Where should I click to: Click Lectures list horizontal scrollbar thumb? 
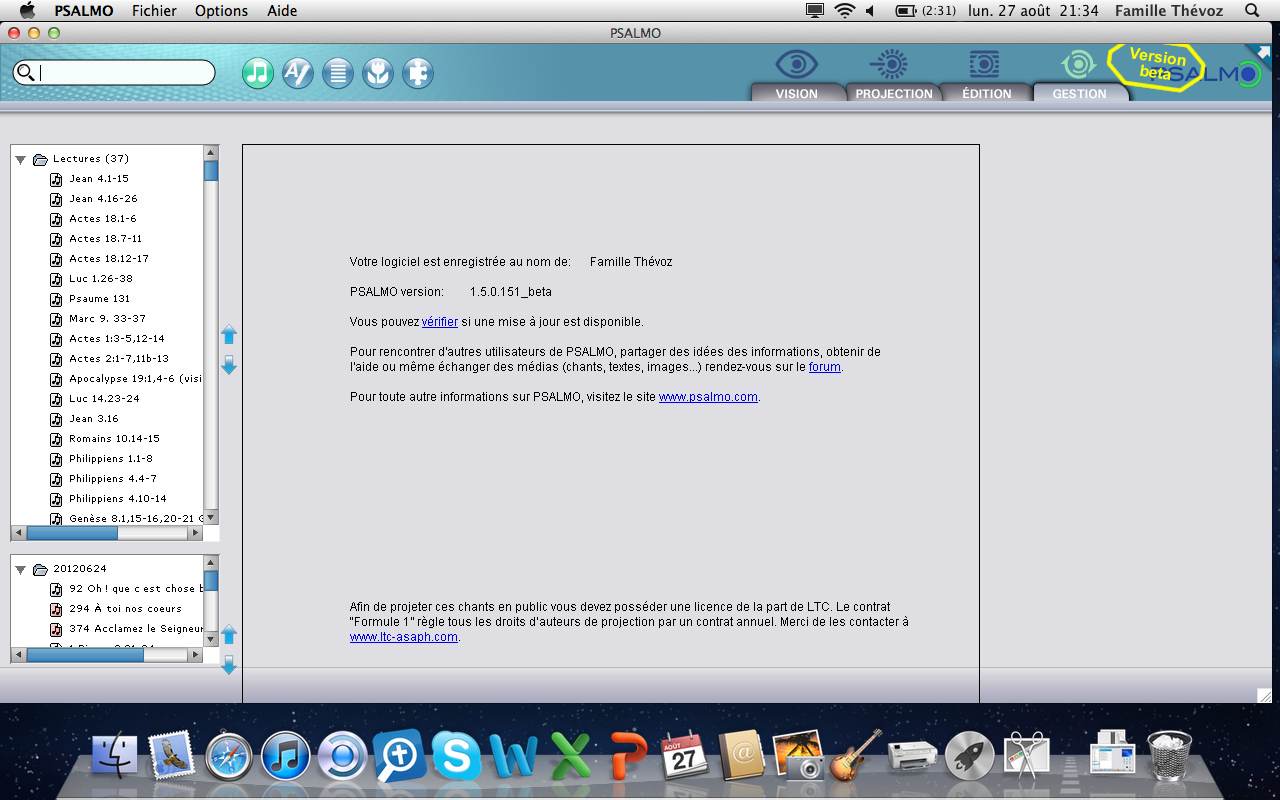click(72, 533)
